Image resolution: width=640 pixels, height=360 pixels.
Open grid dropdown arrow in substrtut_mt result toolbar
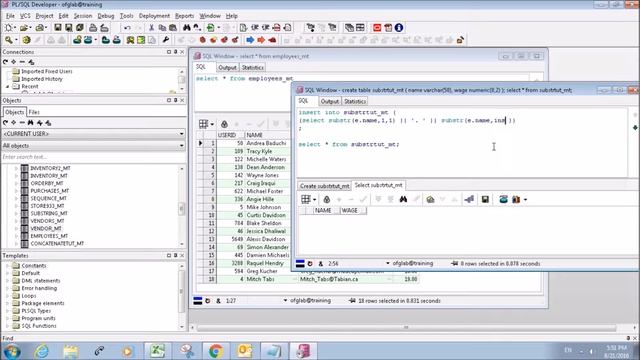(x=314, y=200)
